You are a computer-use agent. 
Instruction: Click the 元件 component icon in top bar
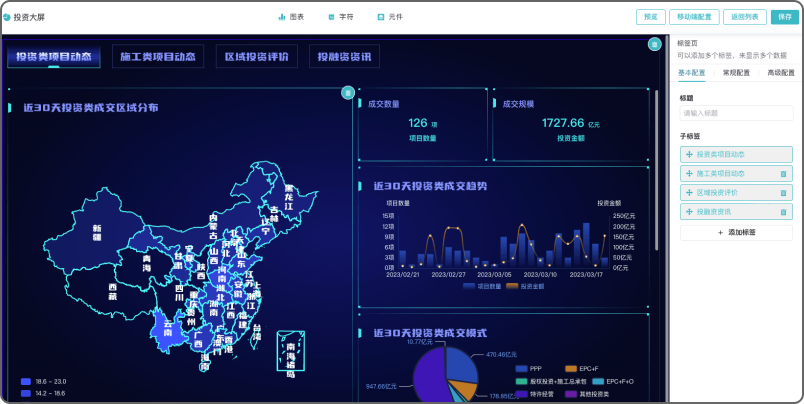tap(380, 17)
